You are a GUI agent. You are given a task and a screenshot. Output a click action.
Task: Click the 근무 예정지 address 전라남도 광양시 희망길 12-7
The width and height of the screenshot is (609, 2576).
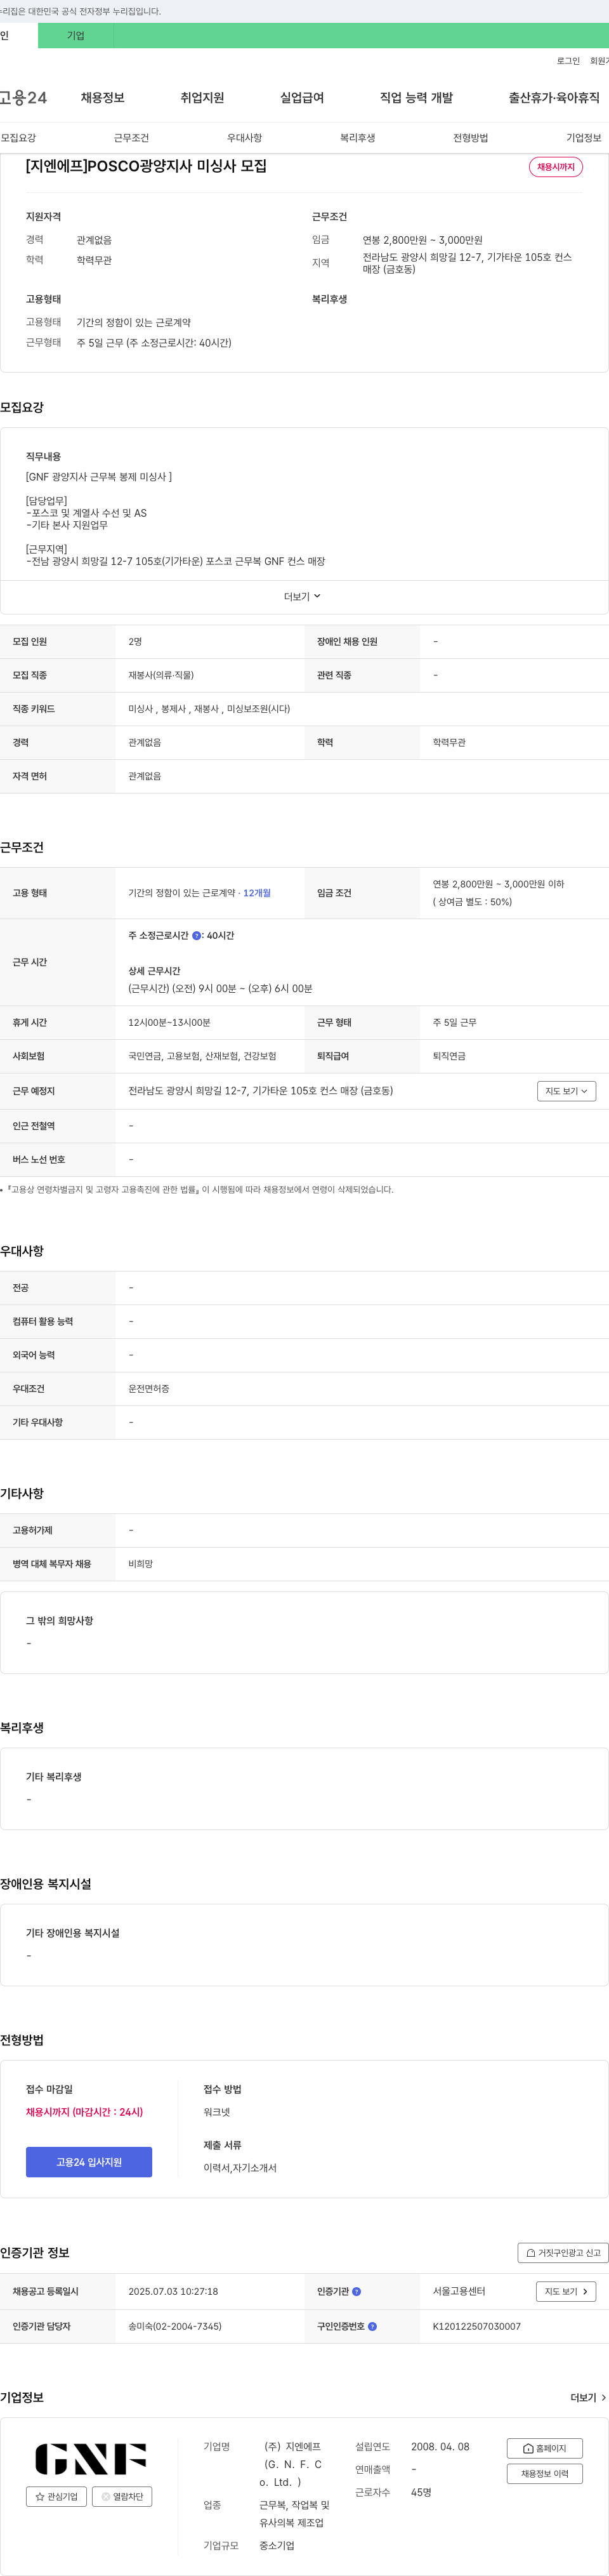260,1091
